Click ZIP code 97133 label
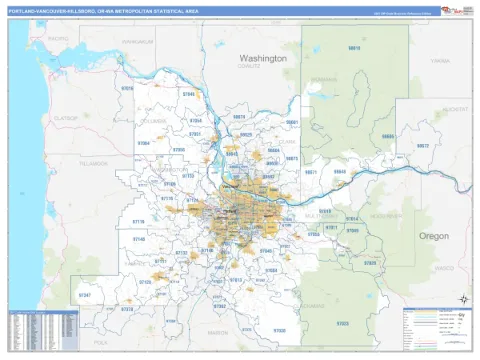The width and height of the screenshot is (480, 360). point(188,176)
